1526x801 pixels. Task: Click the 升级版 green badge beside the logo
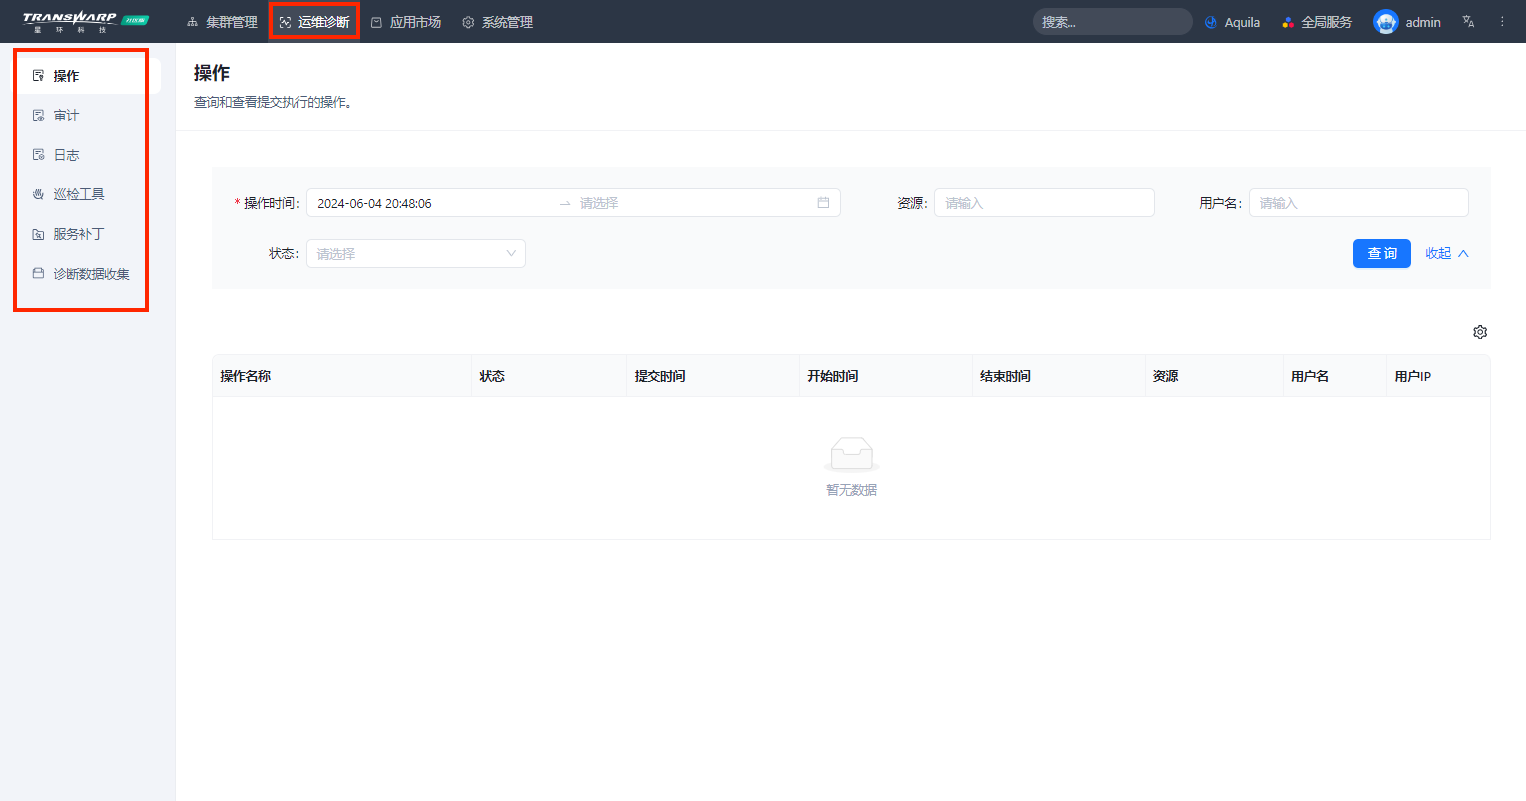(x=135, y=20)
